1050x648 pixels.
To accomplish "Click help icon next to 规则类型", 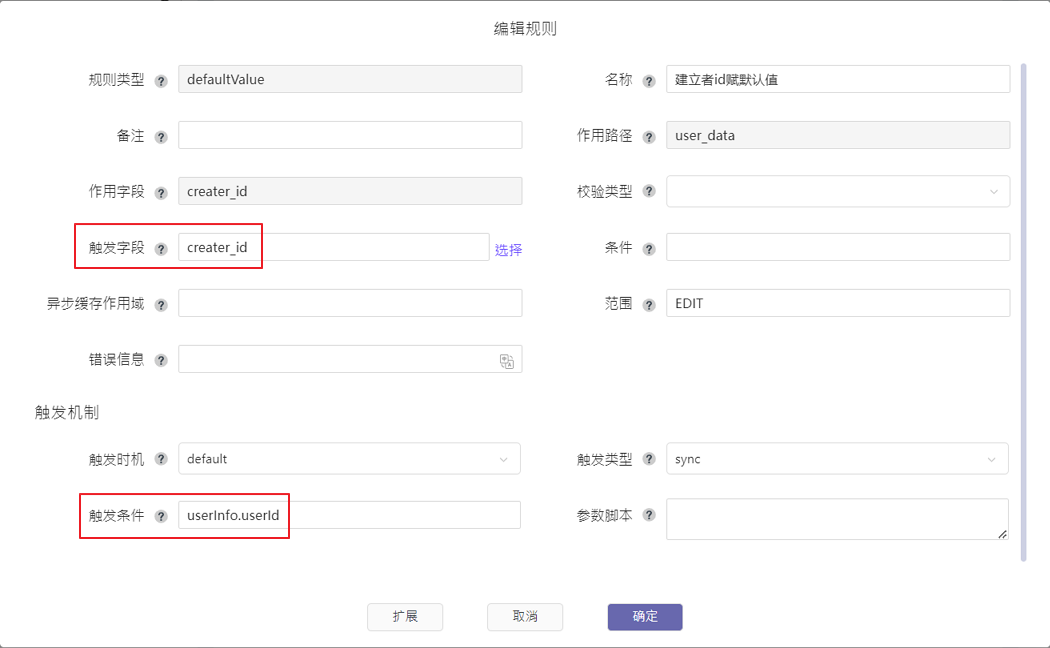I will click(x=161, y=80).
